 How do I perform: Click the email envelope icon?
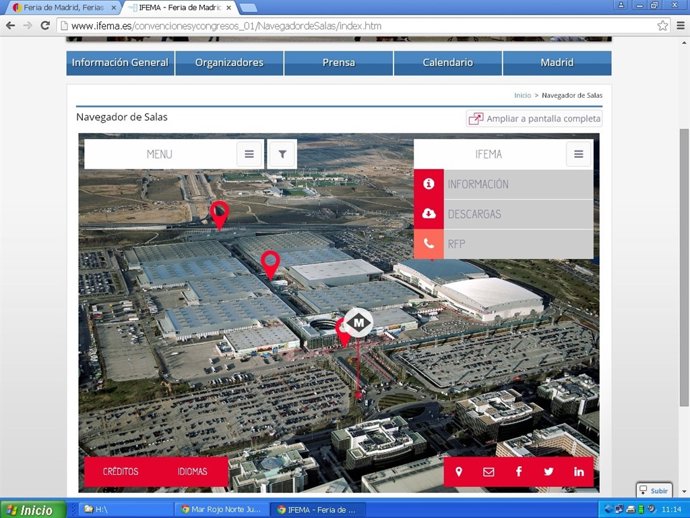point(489,471)
